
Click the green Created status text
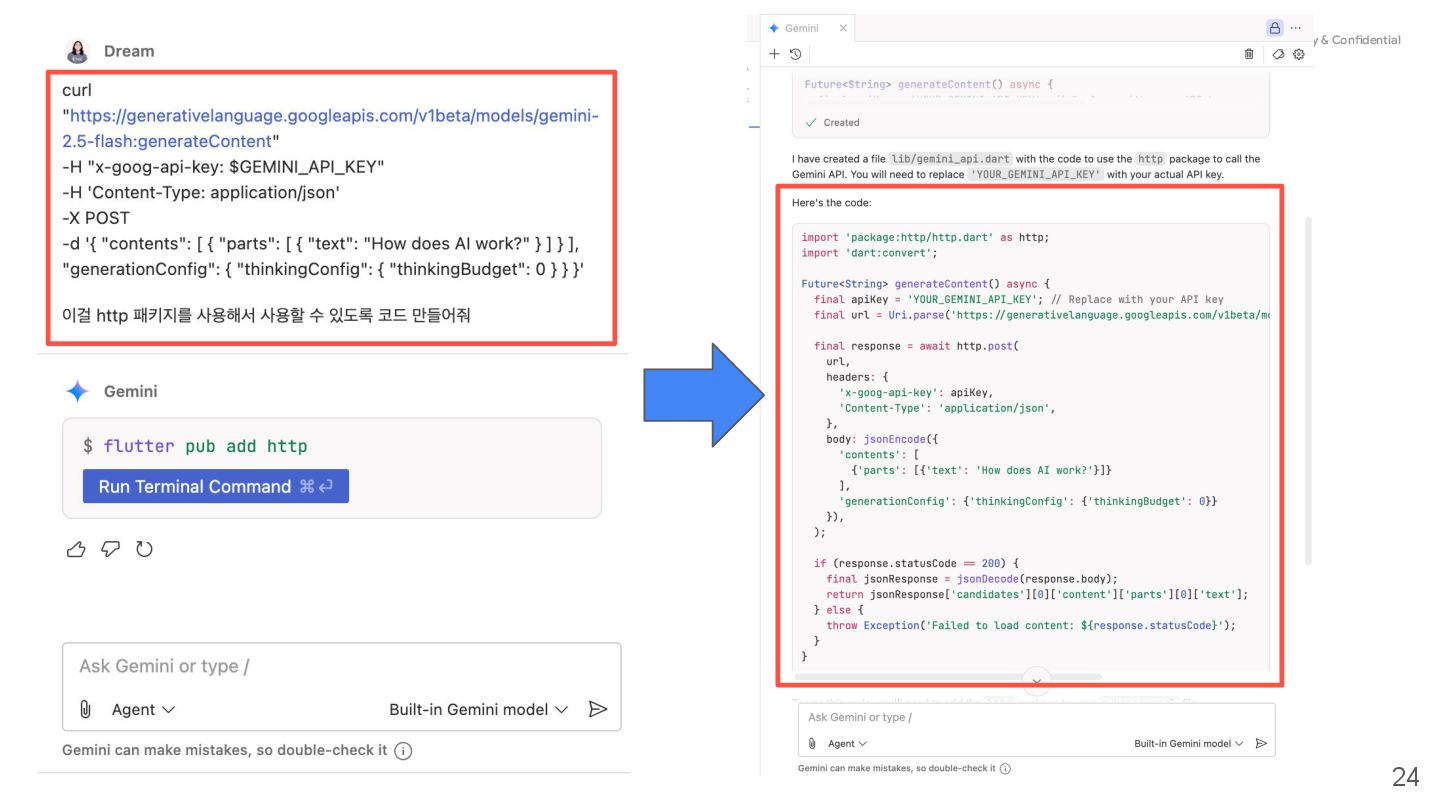click(841, 122)
